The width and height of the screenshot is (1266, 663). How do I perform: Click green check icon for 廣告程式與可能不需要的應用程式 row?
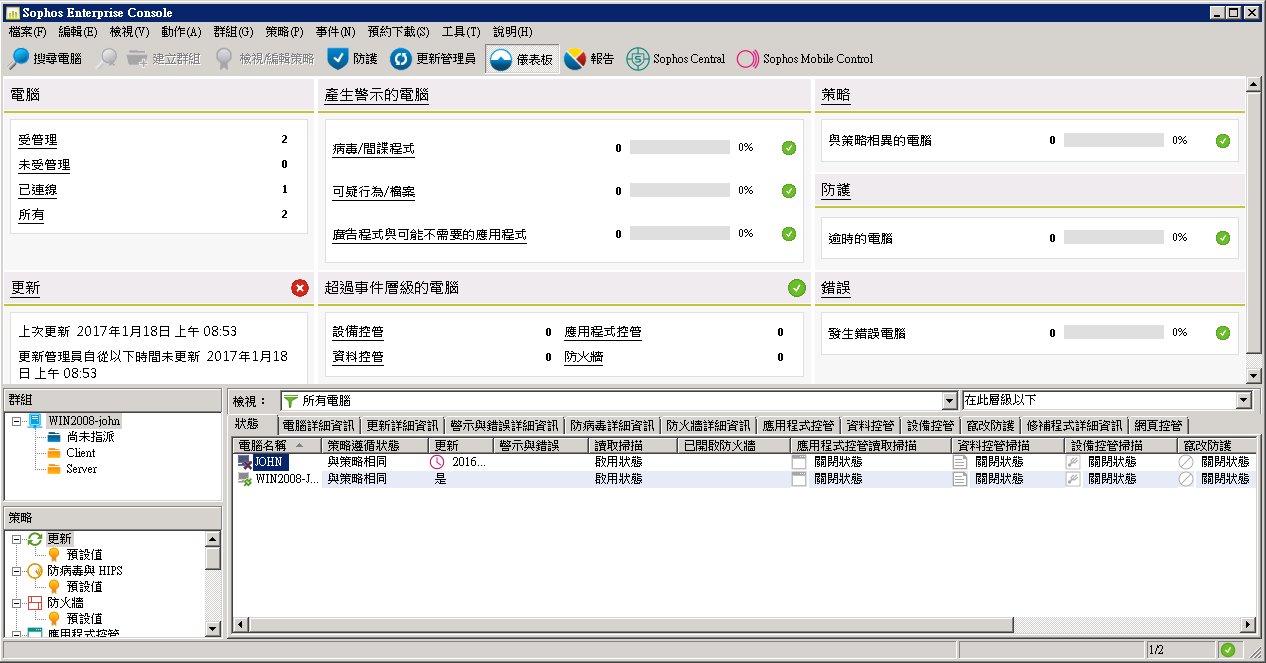click(789, 234)
